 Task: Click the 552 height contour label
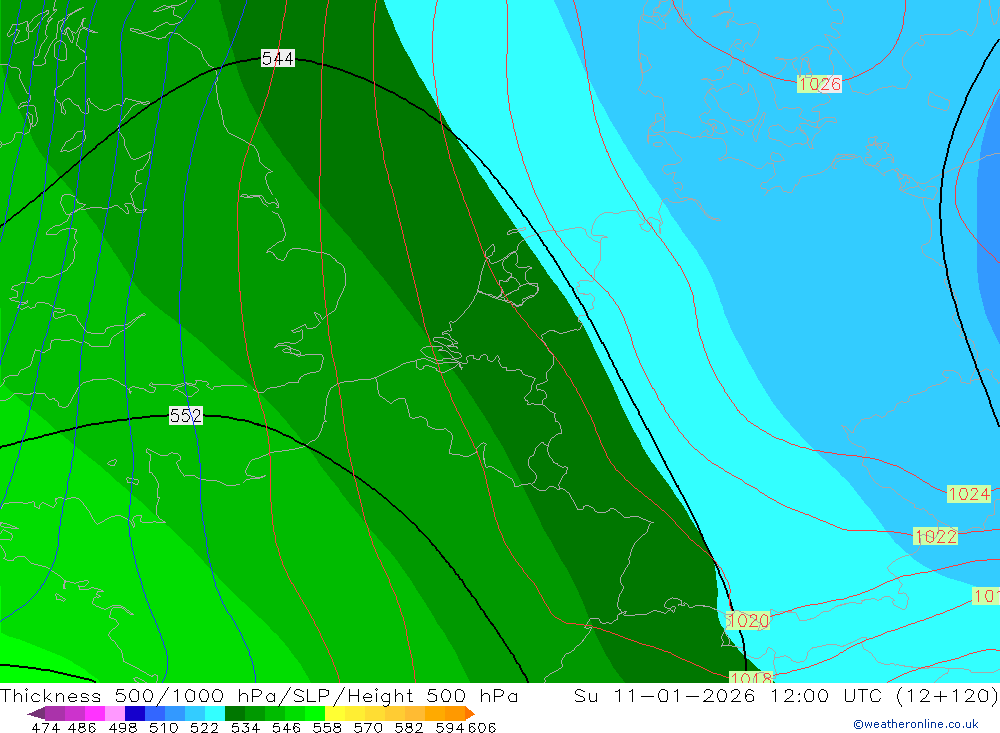186,416
